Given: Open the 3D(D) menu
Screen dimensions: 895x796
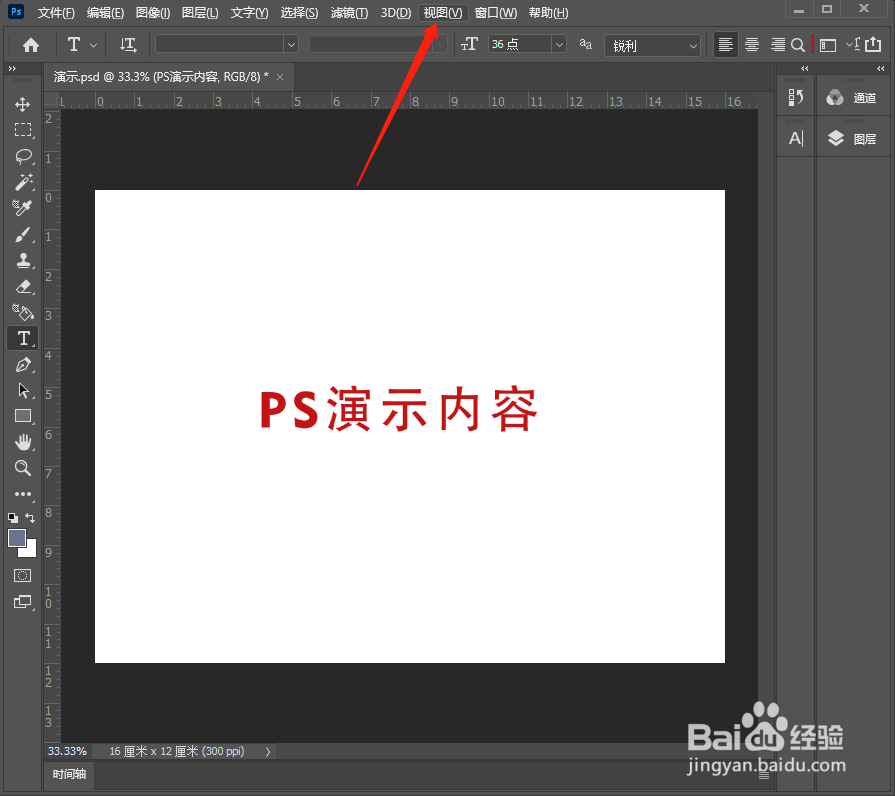Looking at the screenshot, I should (x=396, y=13).
